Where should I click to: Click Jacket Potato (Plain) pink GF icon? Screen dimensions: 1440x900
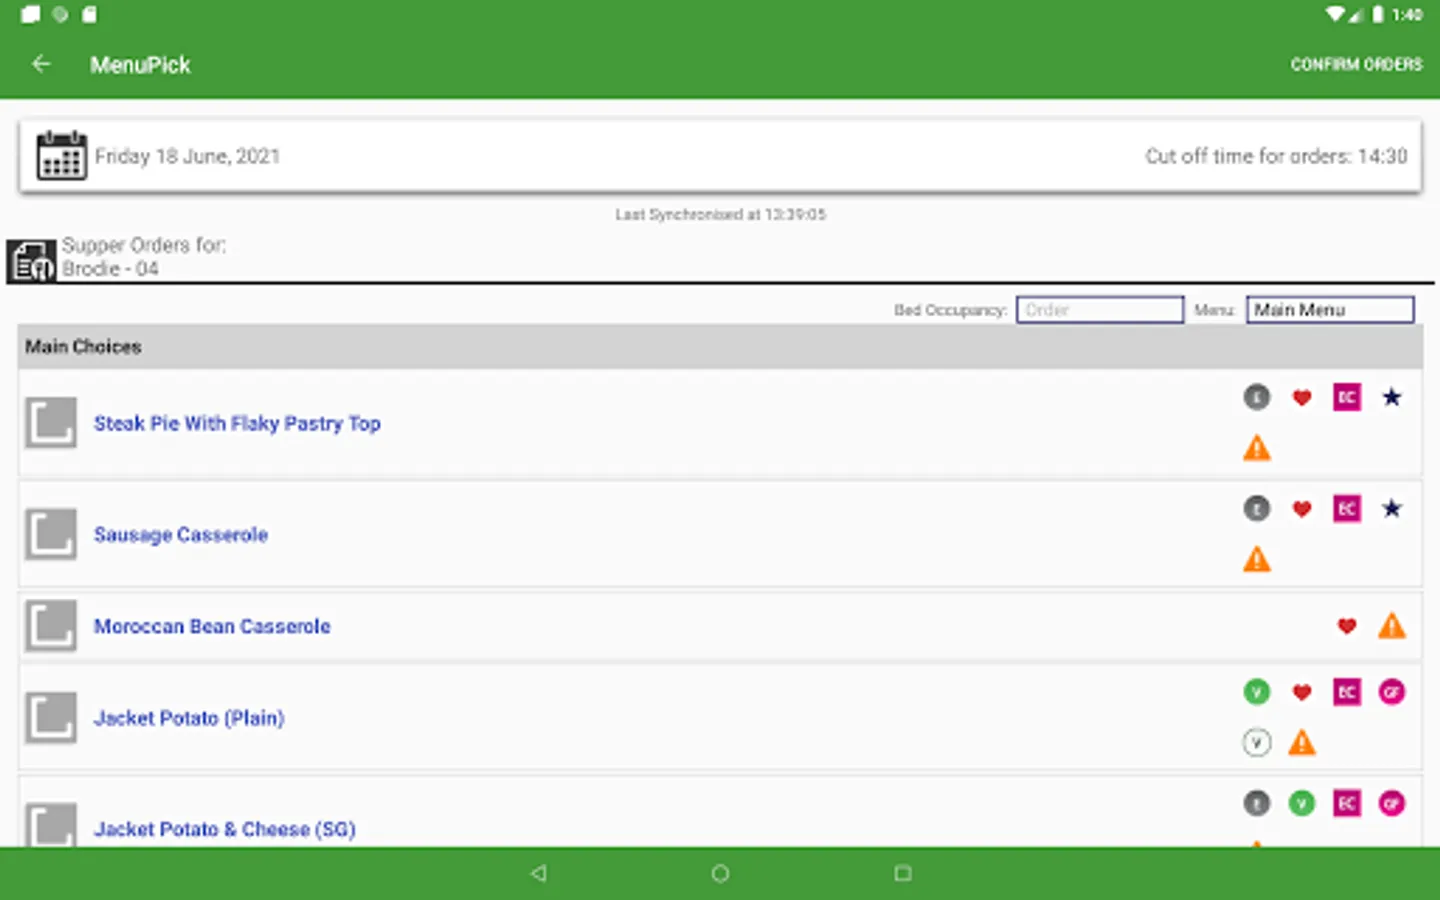[1392, 691]
